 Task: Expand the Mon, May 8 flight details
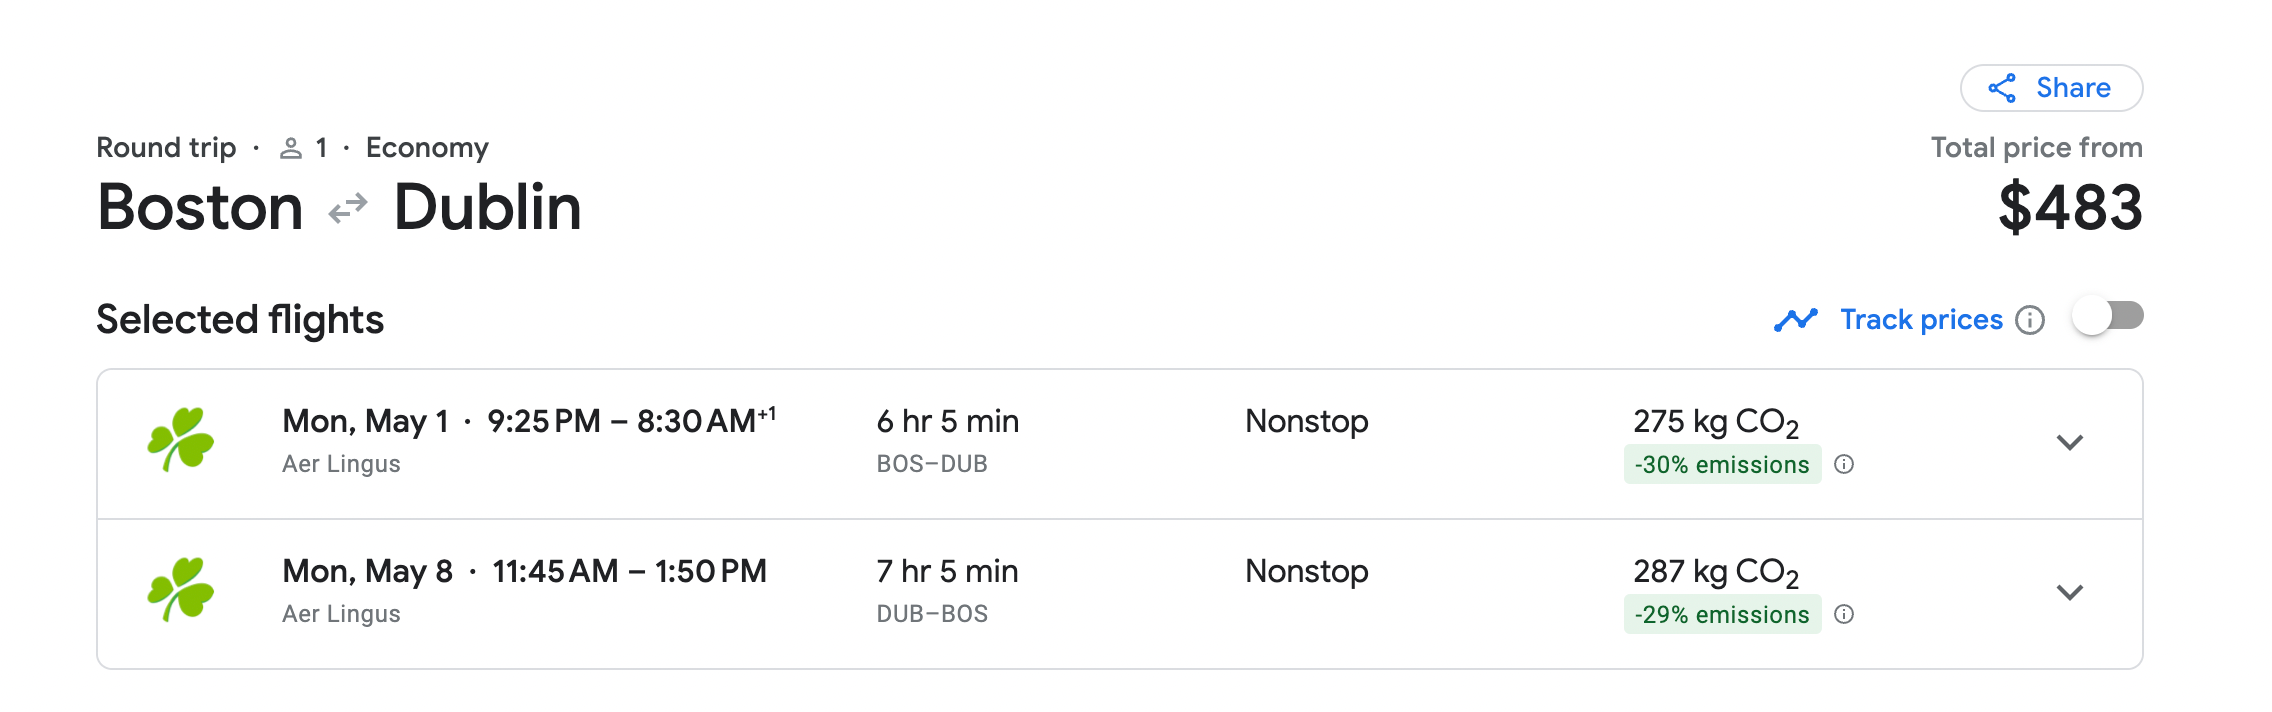point(2069,592)
